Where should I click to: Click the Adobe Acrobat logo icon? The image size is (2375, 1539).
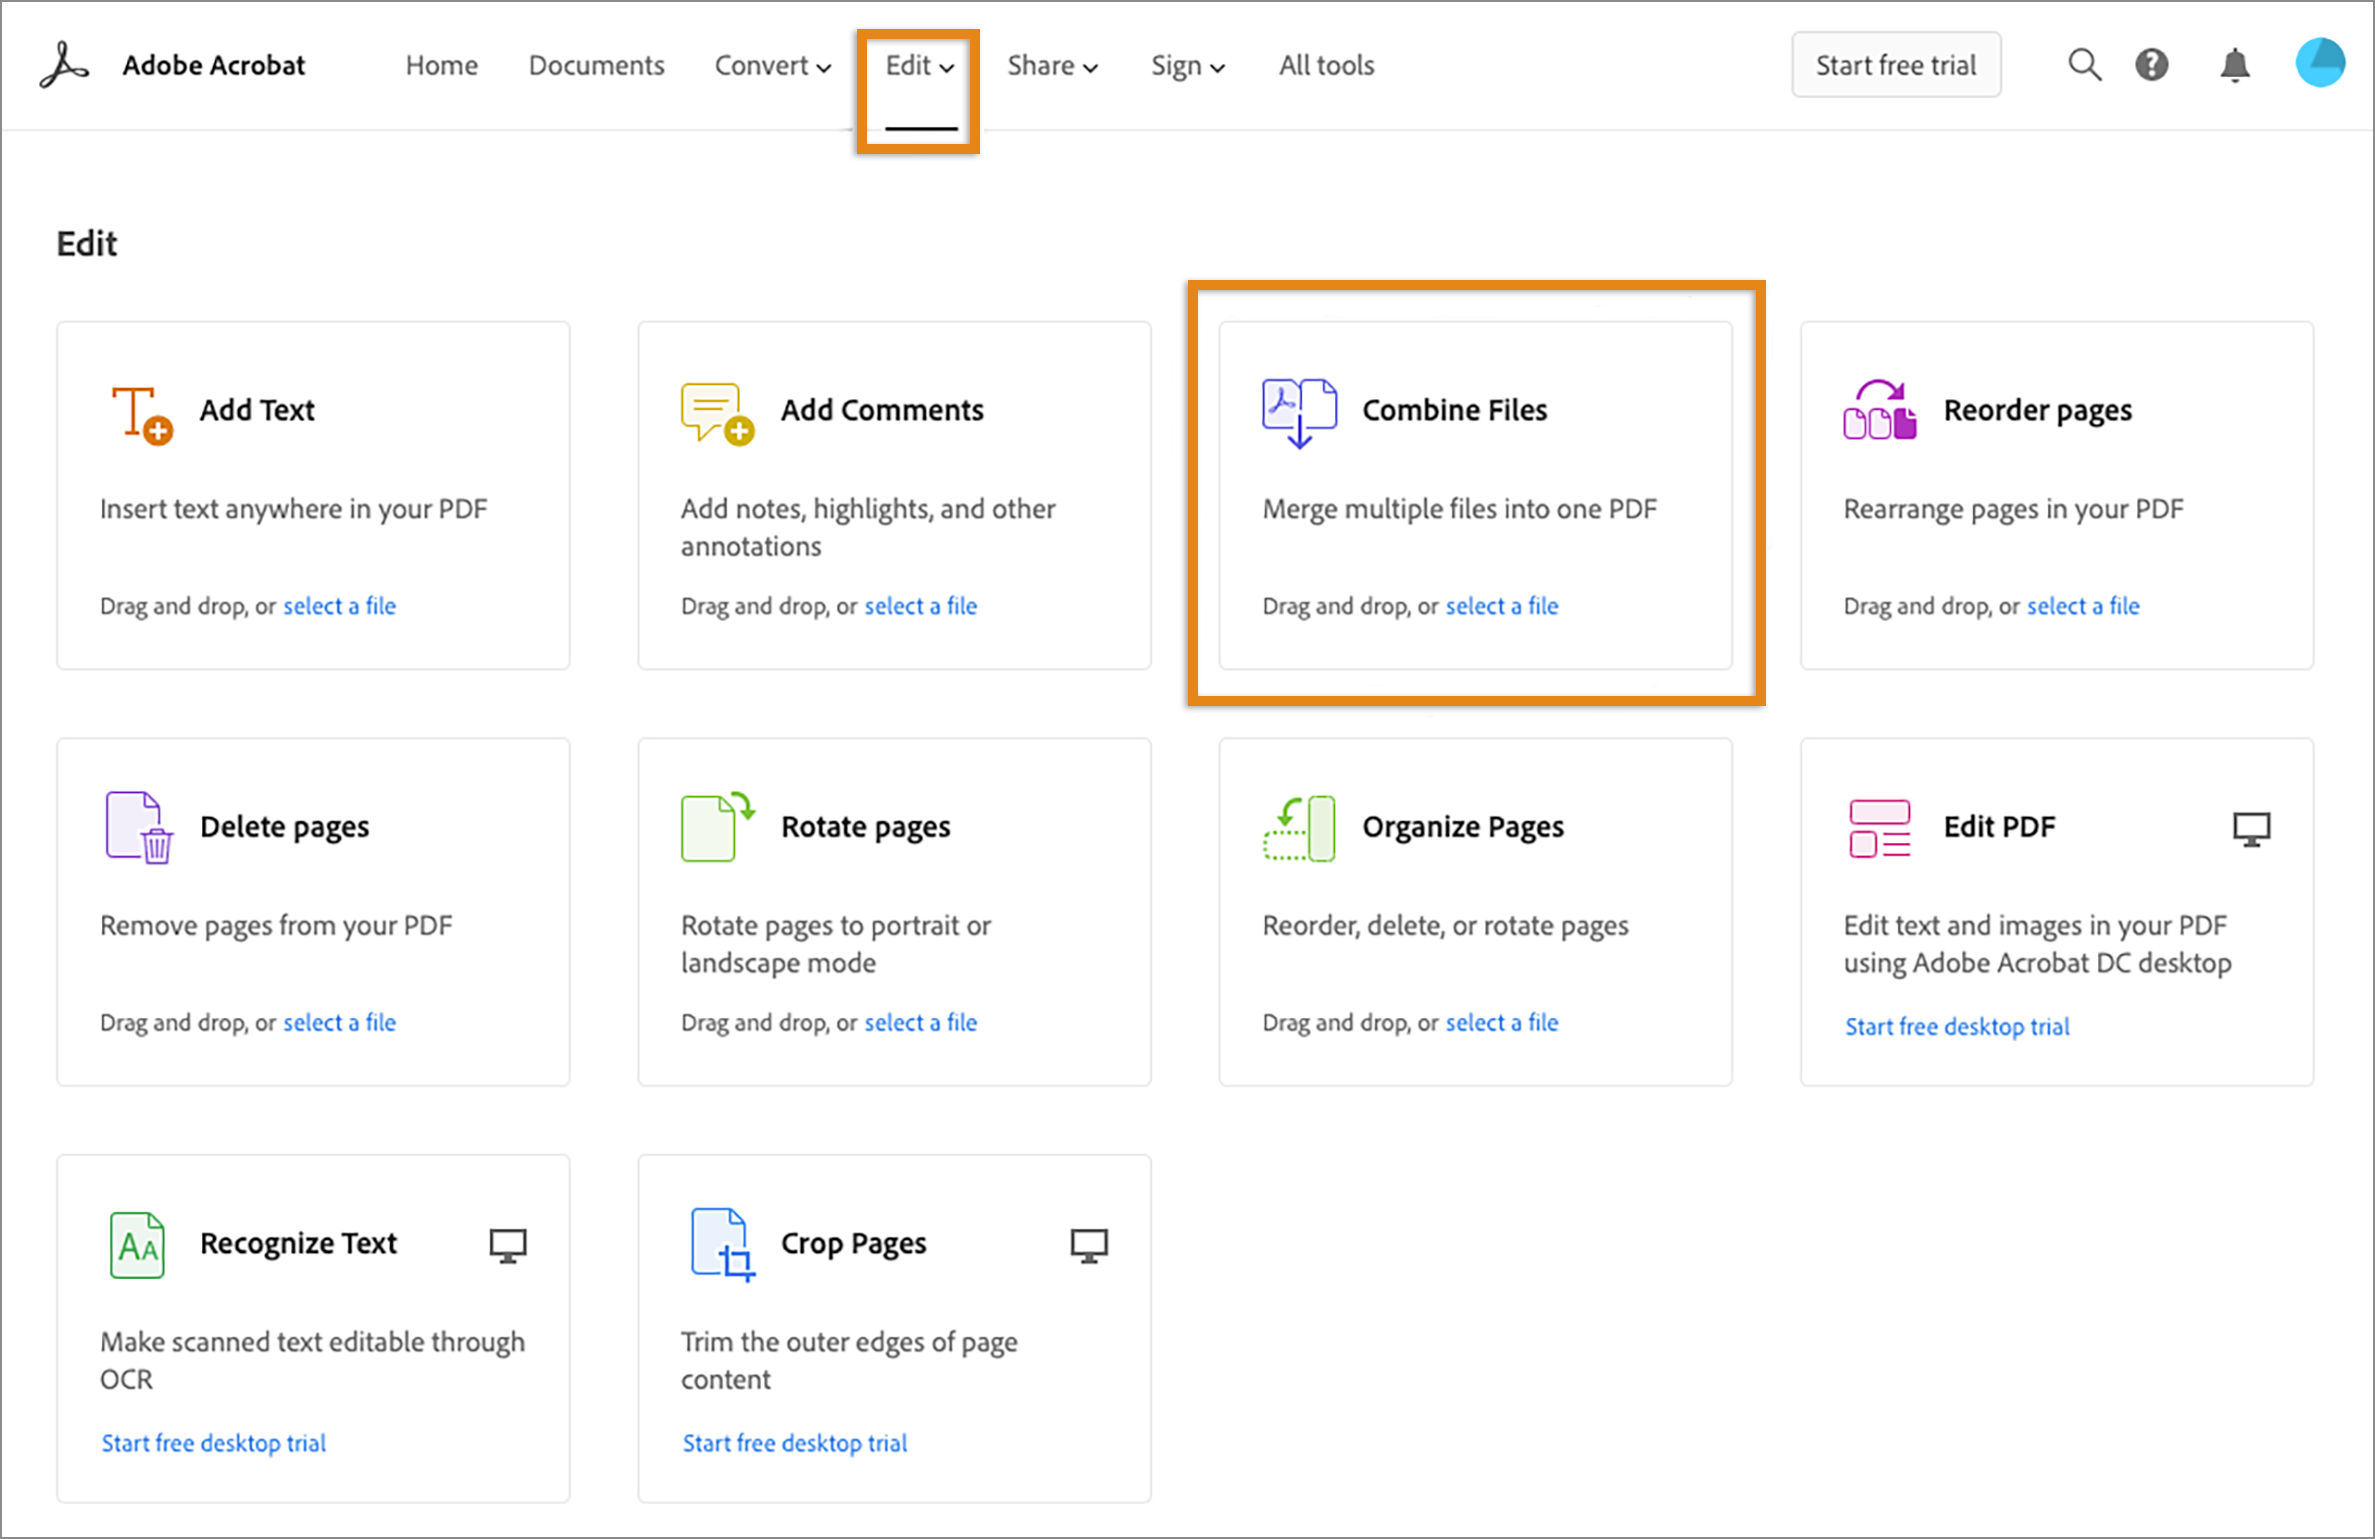click(65, 65)
